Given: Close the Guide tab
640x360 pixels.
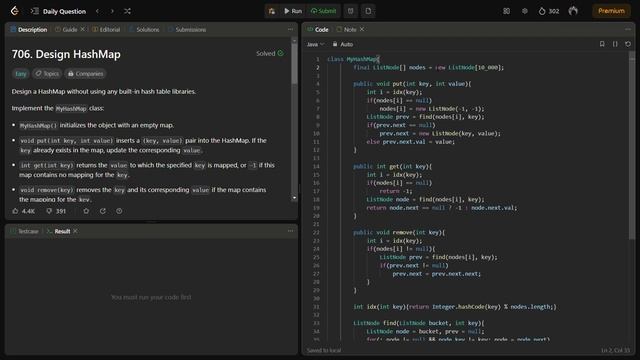Looking at the screenshot, I should 82,29.
